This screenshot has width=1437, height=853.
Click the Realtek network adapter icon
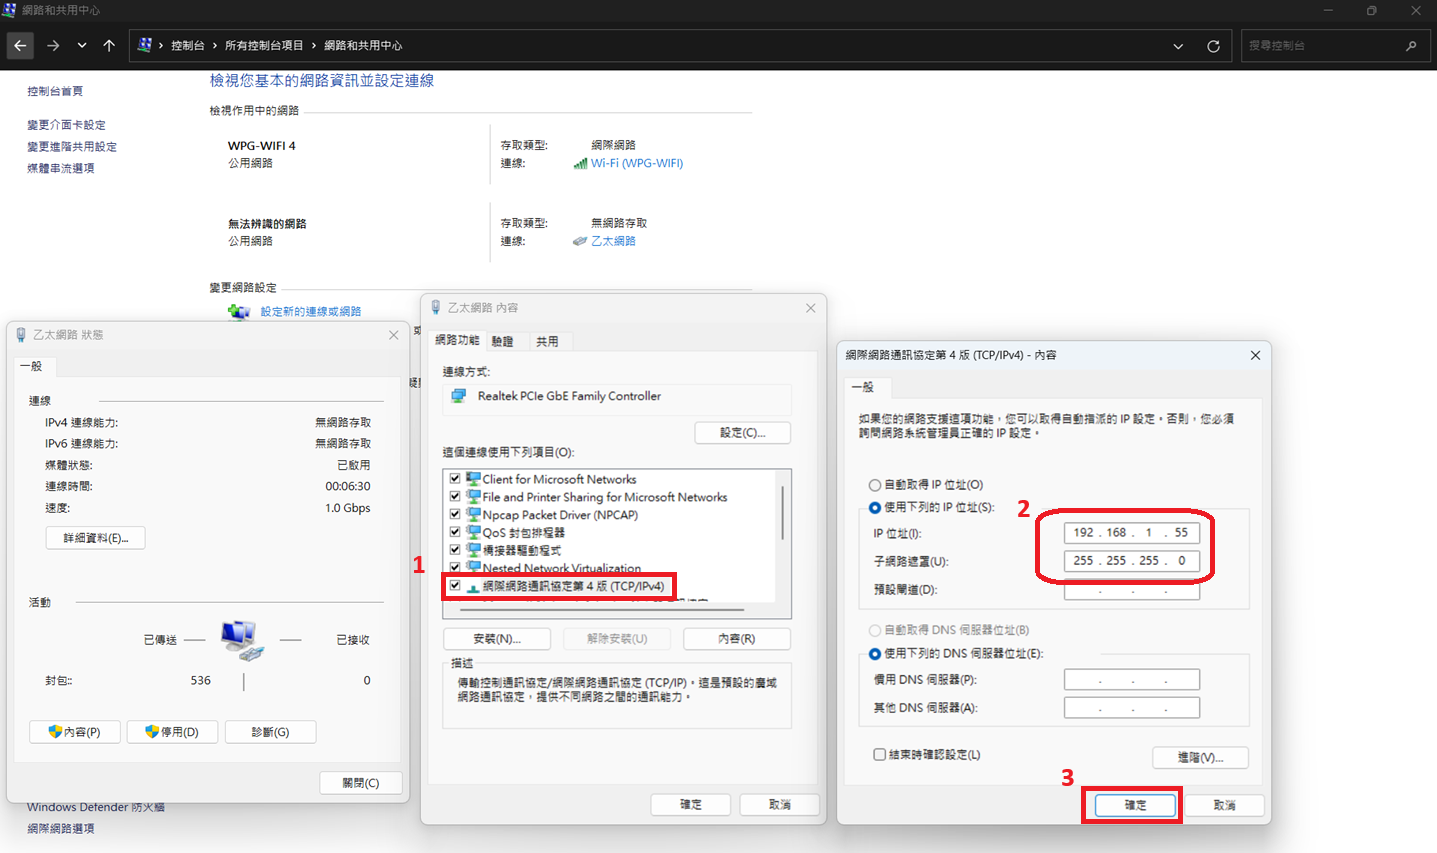tap(459, 396)
